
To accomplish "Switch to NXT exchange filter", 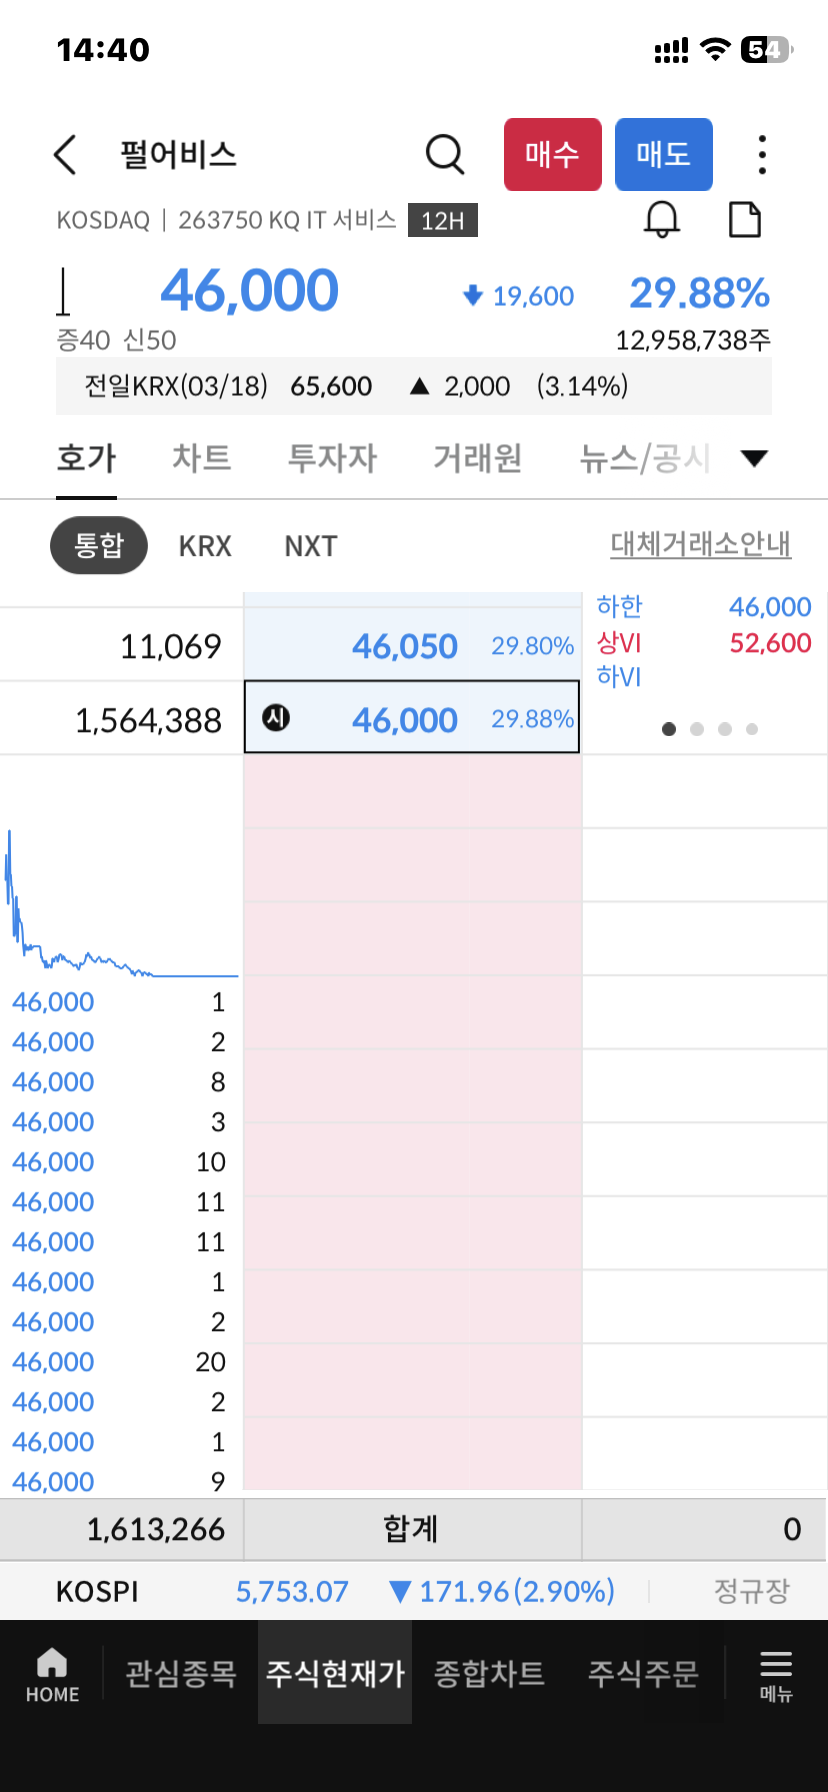I will point(311,546).
